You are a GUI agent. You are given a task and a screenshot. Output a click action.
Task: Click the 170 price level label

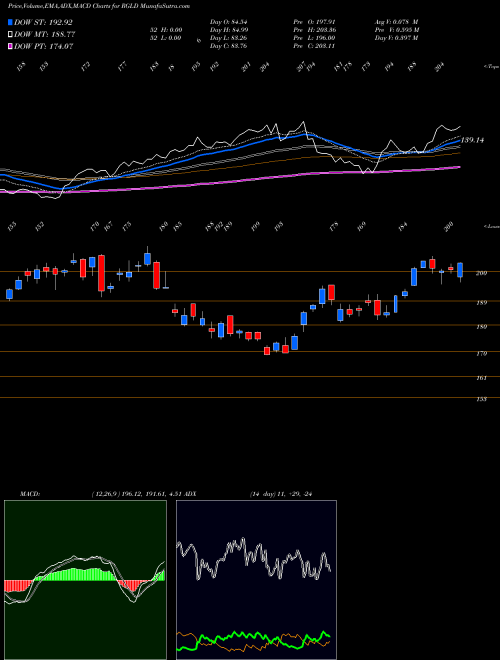pos(481,354)
